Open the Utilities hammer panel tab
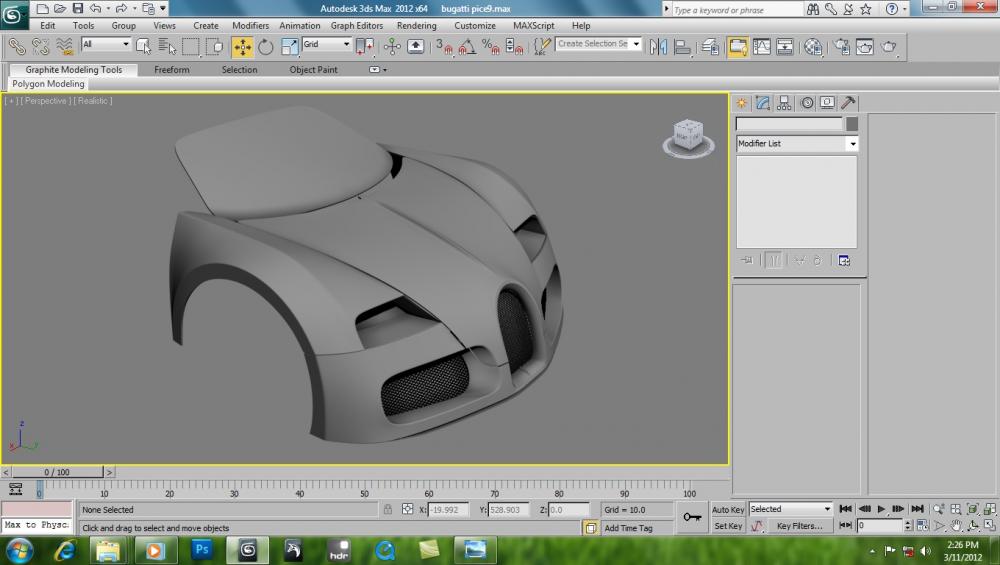Viewport: 1000px width, 565px height. point(848,103)
